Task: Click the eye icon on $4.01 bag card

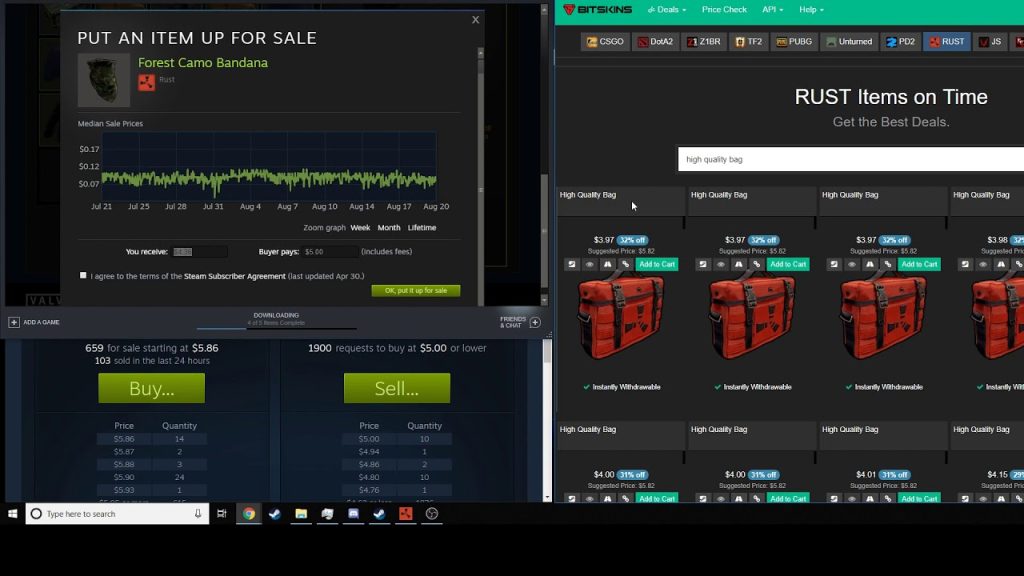Action: (852, 499)
